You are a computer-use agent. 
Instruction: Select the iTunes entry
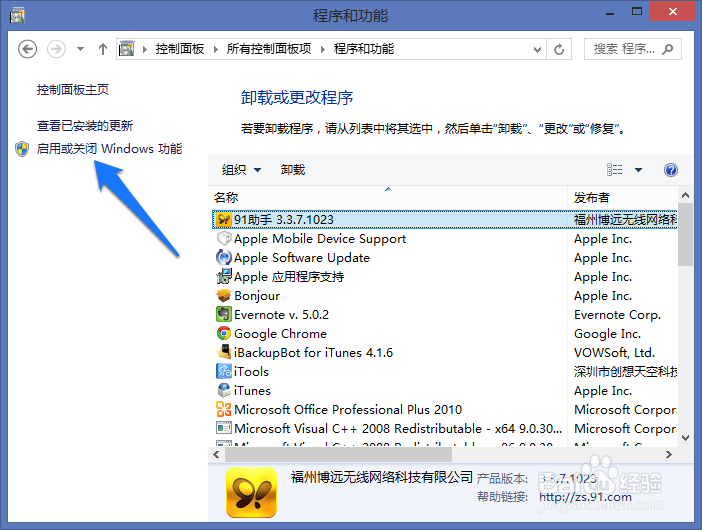coord(252,391)
